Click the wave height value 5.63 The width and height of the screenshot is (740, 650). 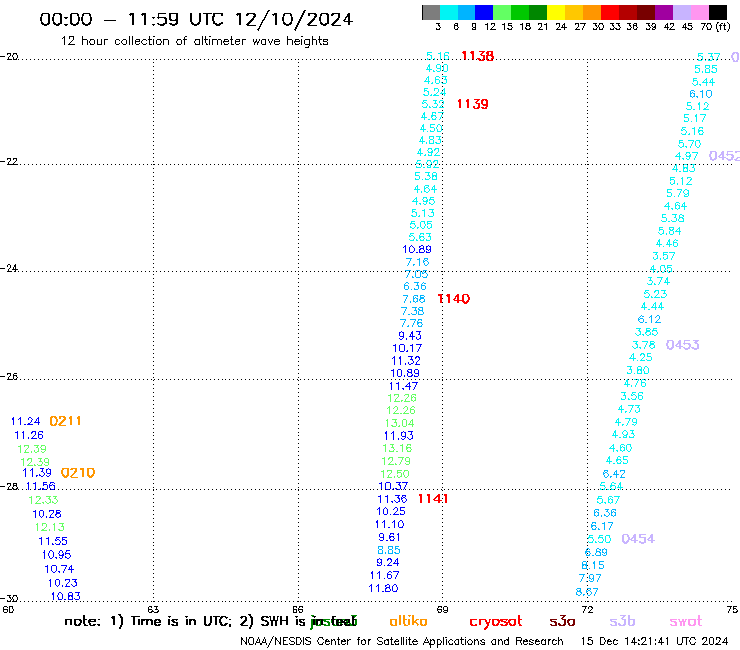pos(420,237)
